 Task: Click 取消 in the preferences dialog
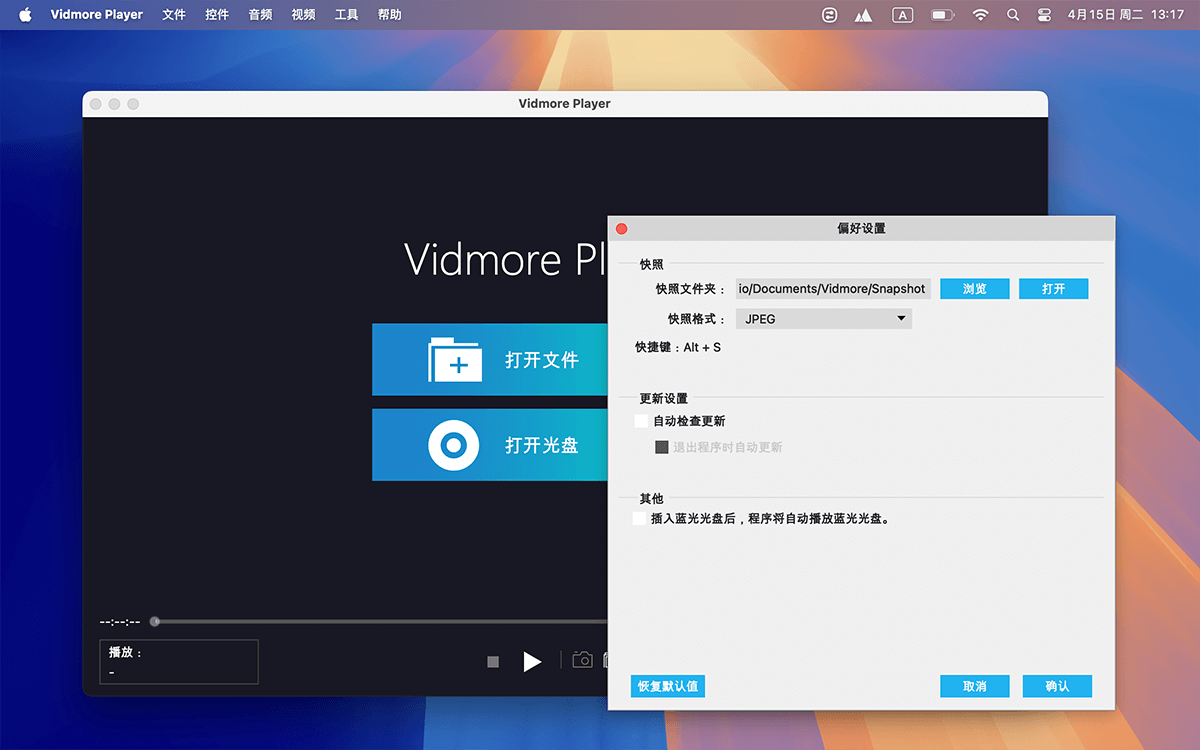[975, 687]
